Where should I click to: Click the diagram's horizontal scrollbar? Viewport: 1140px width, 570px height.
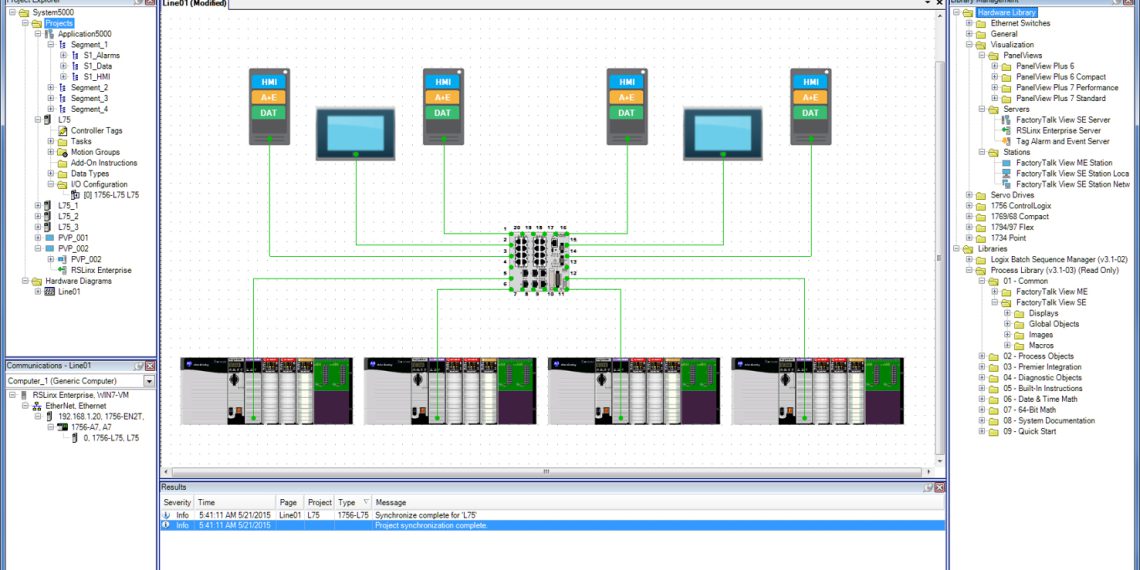pos(546,471)
